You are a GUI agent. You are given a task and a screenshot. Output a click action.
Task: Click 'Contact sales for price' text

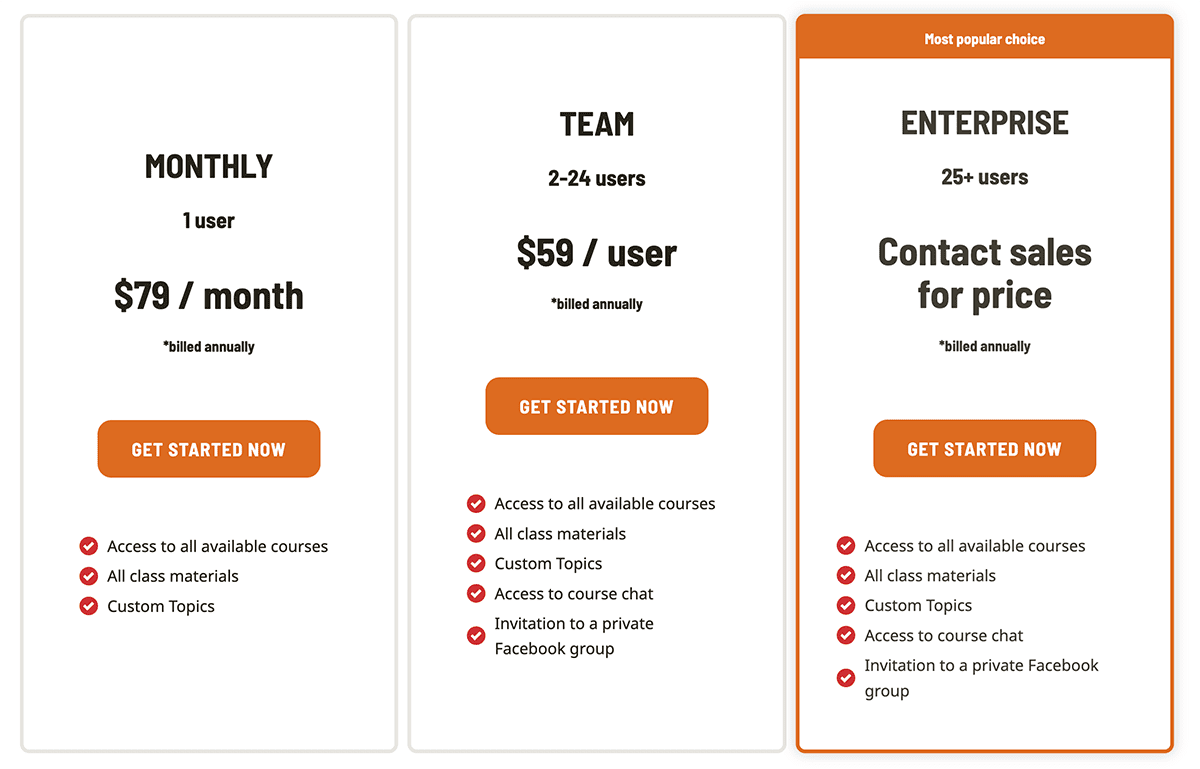coord(984,273)
